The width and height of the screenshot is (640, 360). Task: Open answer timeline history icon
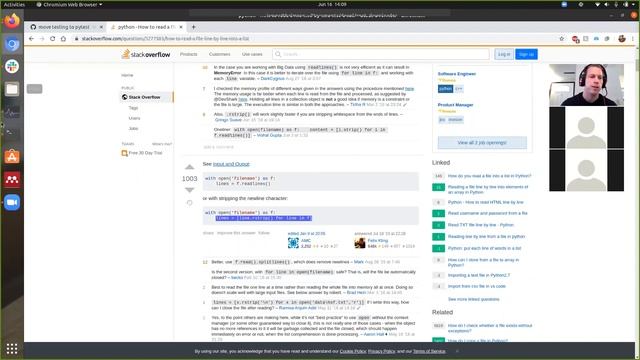click(189, 203)
